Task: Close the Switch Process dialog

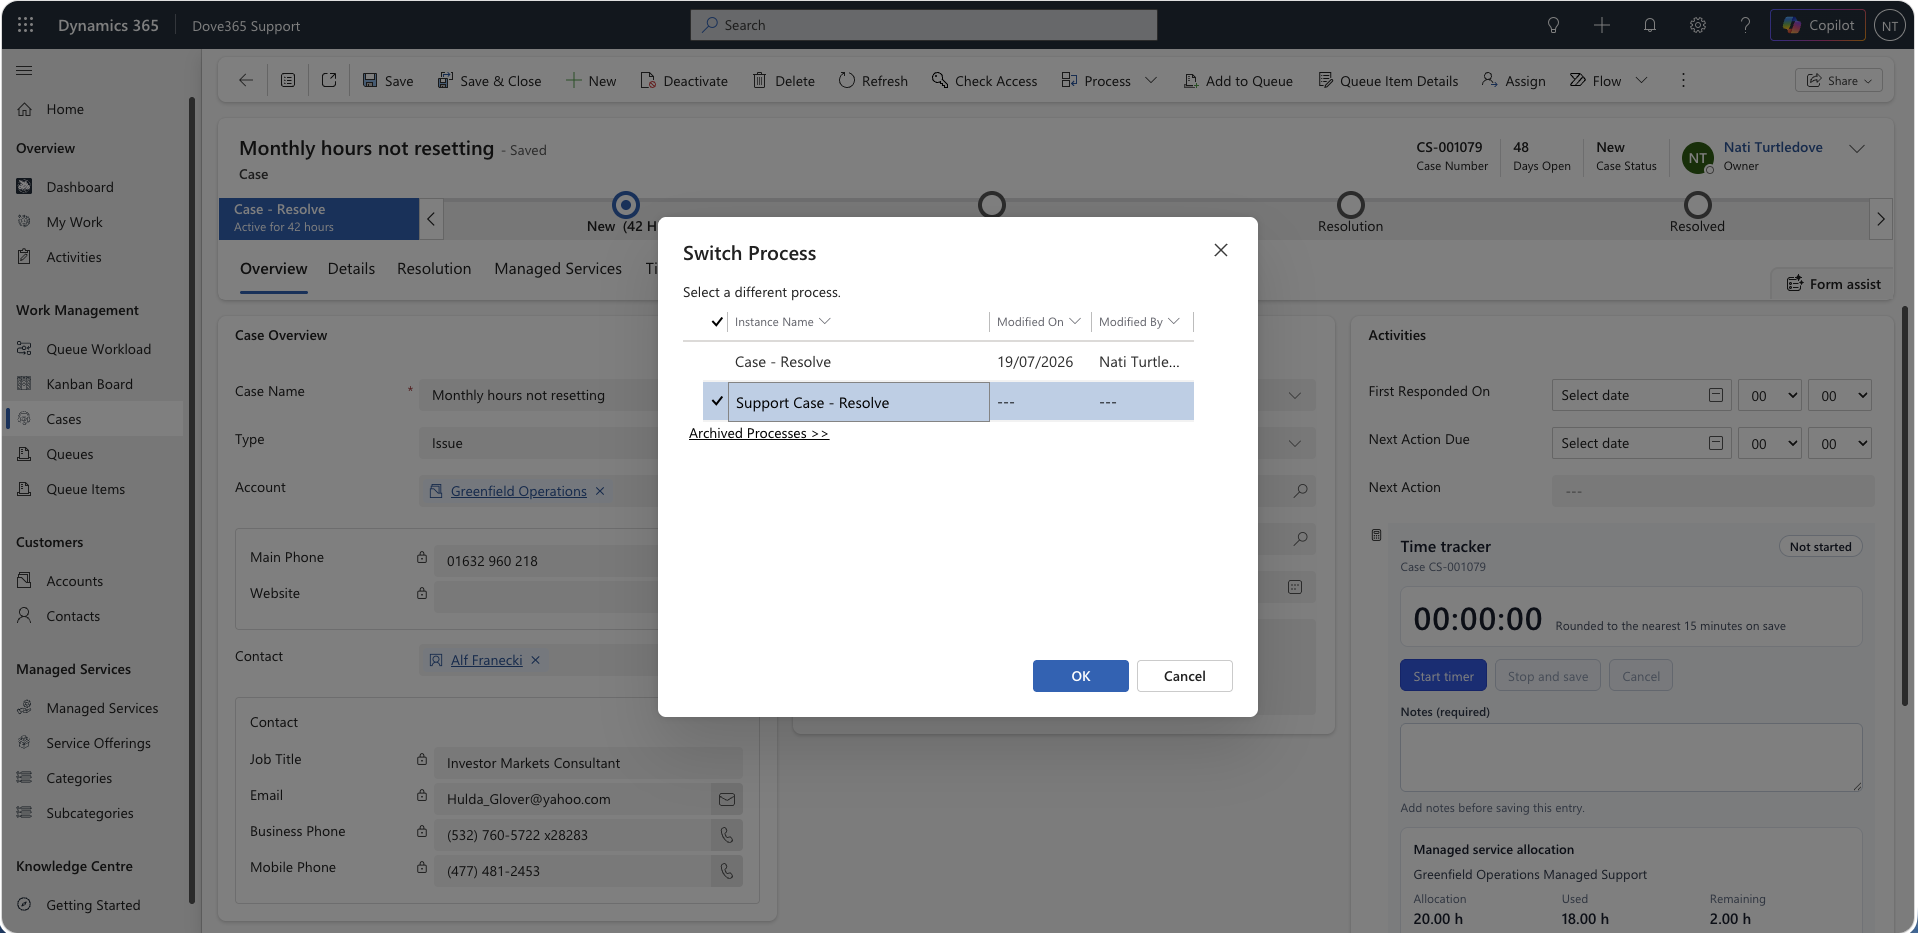Action: coord(1221,250)
